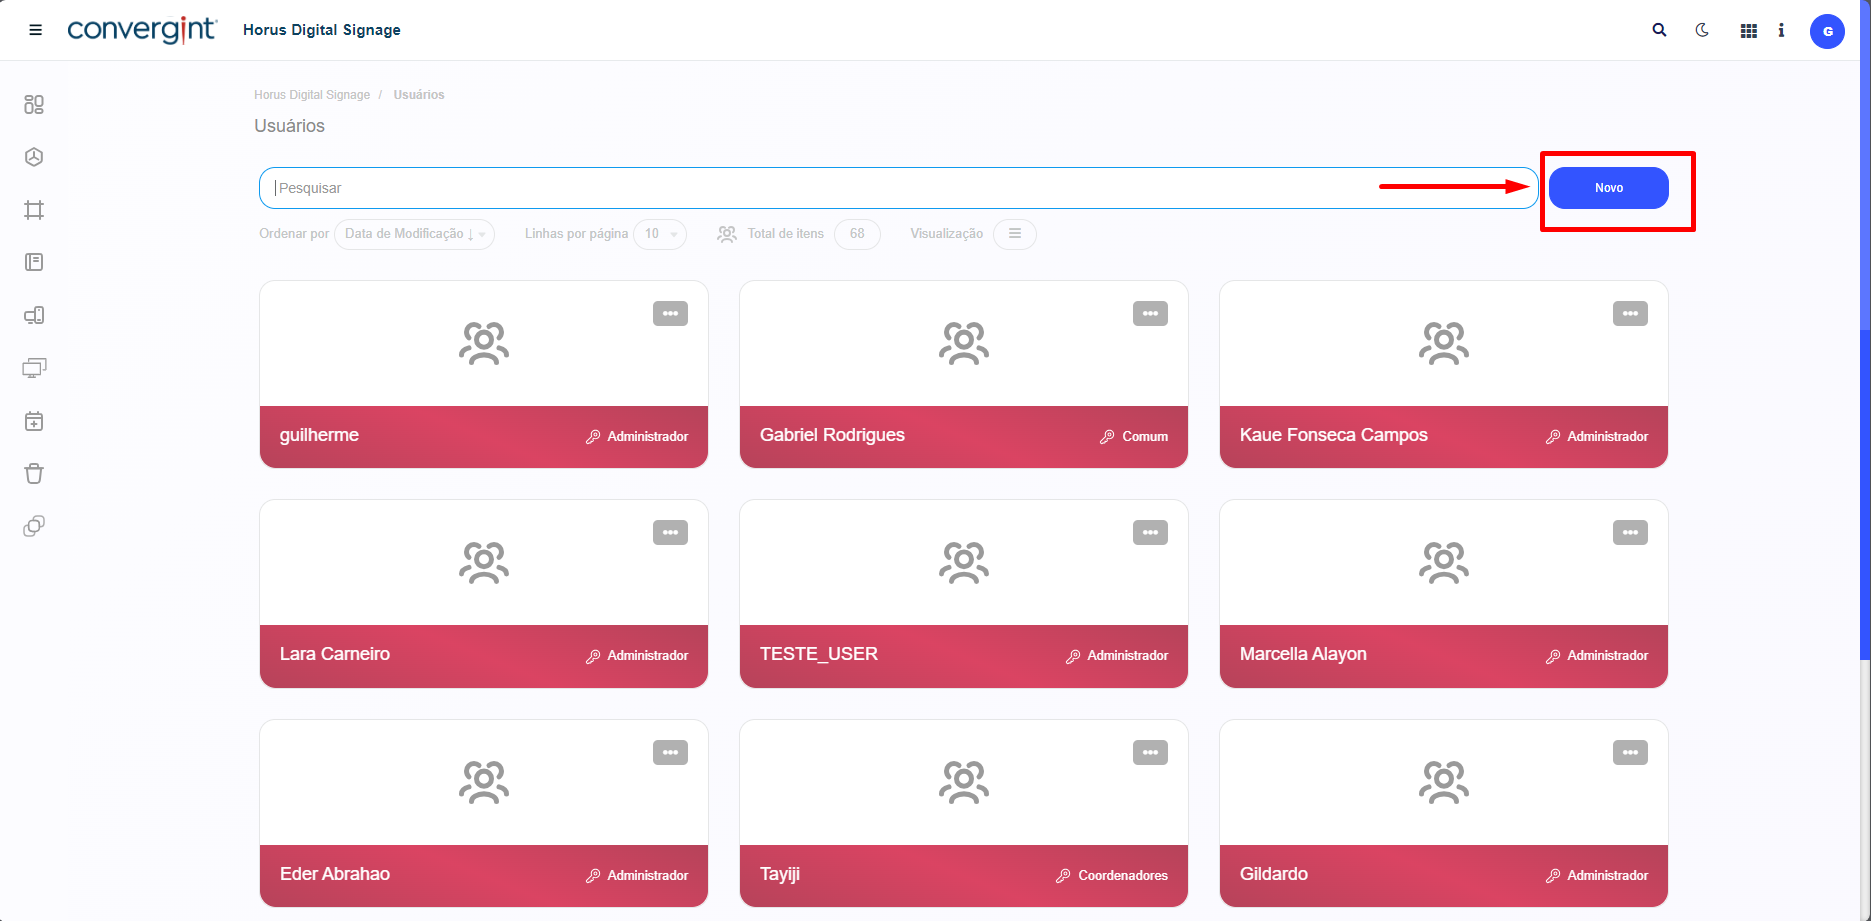This screenshot has width=1871, height=921.
Task: Open the Linhas por página dropdown
Action: pyautogui.click(x=660, y=234)
